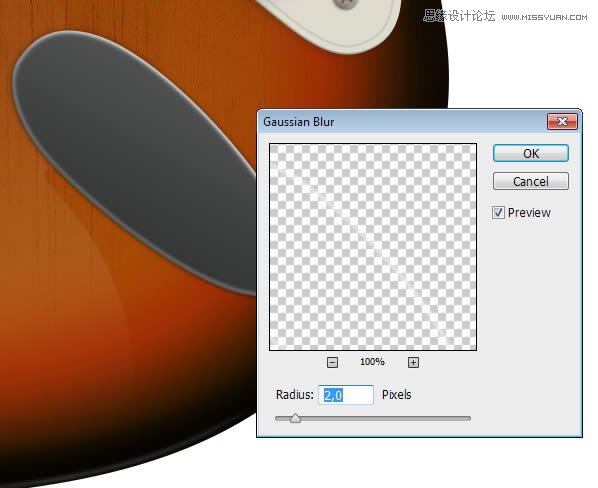
Task: Zoom in the blur preview
Action: (413, 362)
